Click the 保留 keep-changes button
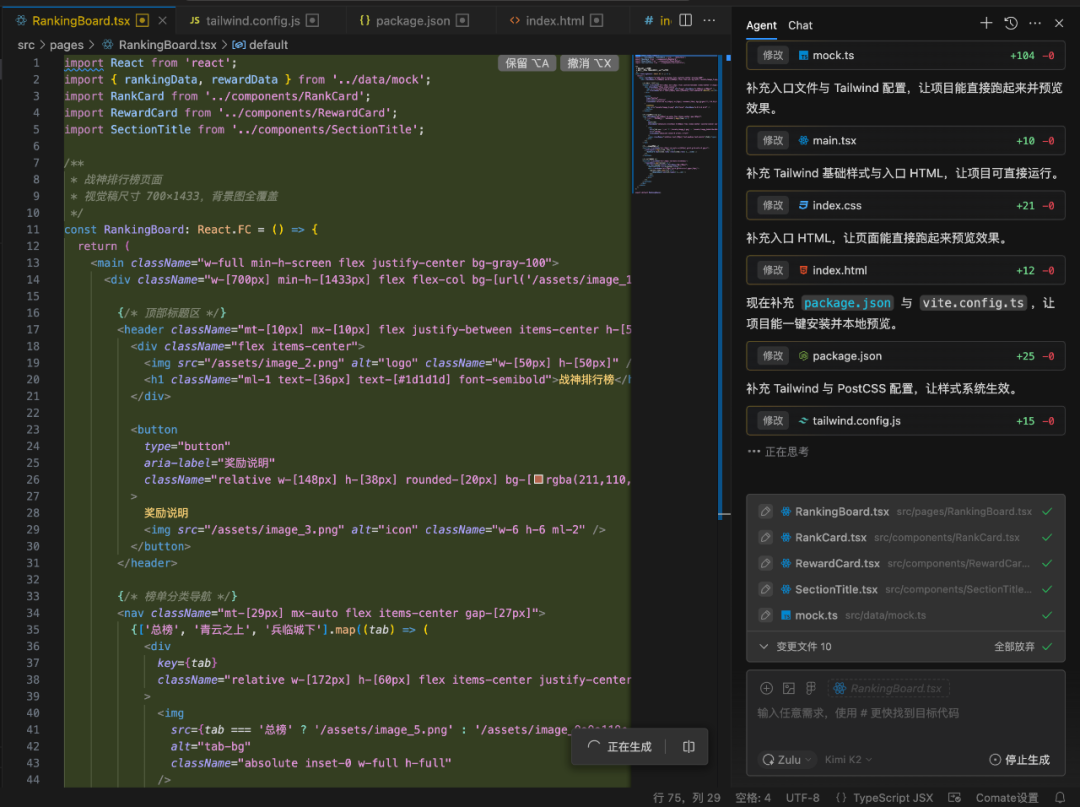Screen dimensions: 1080x807 point(527,63)
